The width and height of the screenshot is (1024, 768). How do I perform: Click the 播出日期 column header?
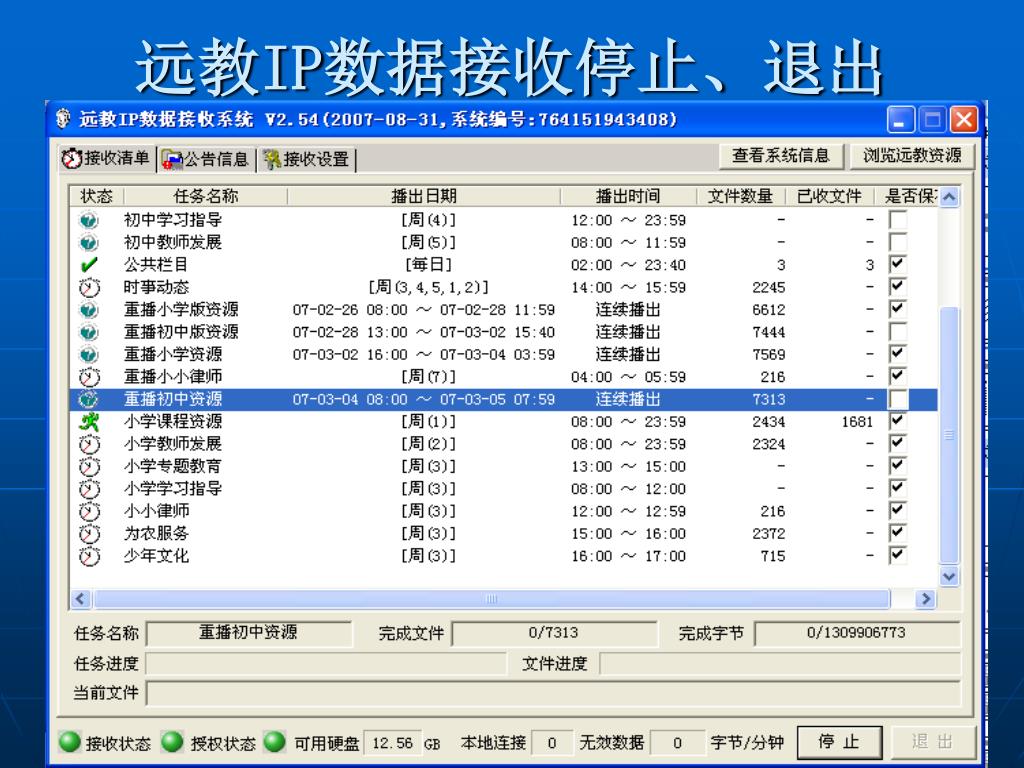pos(424,196)
